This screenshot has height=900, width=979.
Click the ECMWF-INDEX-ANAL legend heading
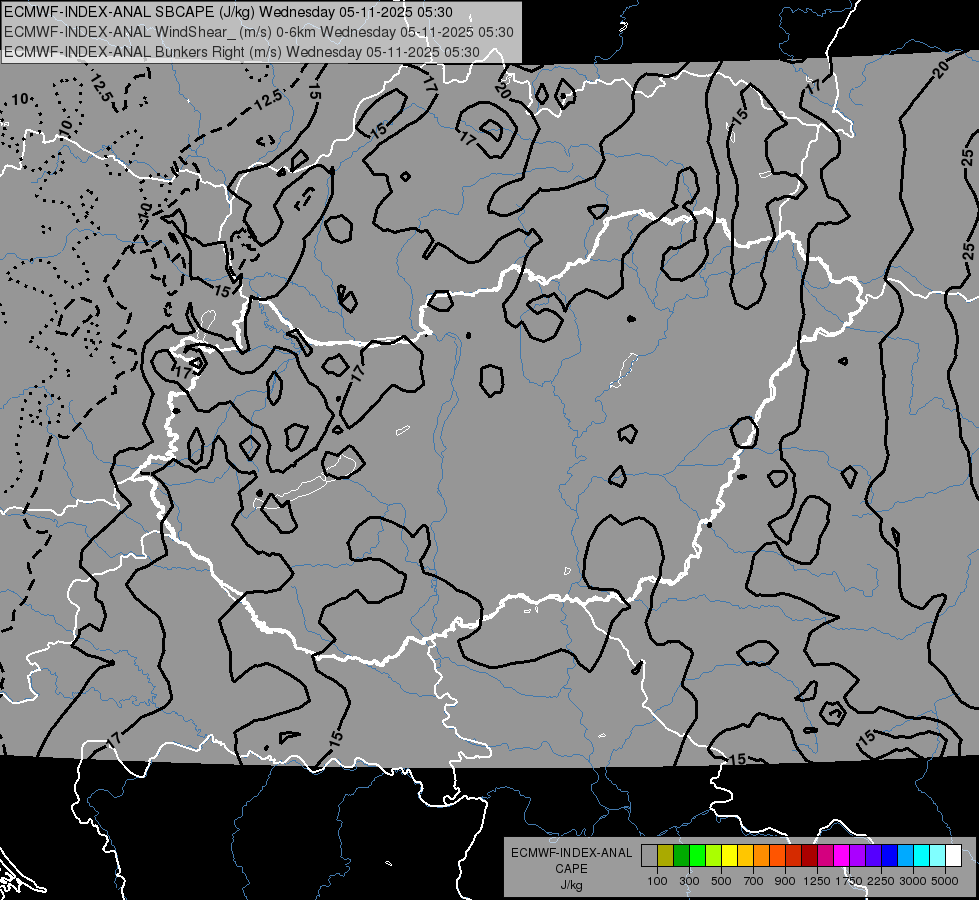pos(571,853)
